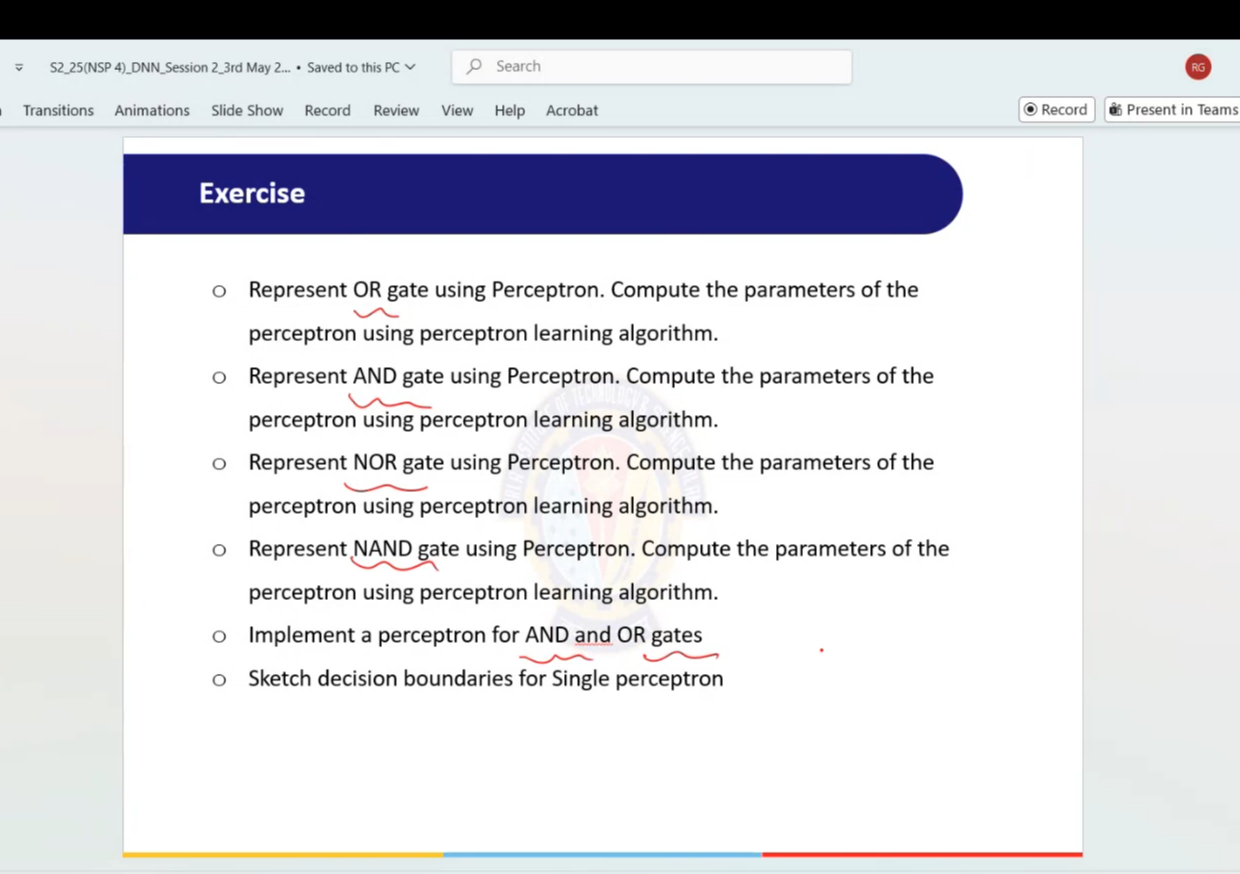Open the Animations ribbon tab
Screen dimensions: 1240x874
(152, 110)
